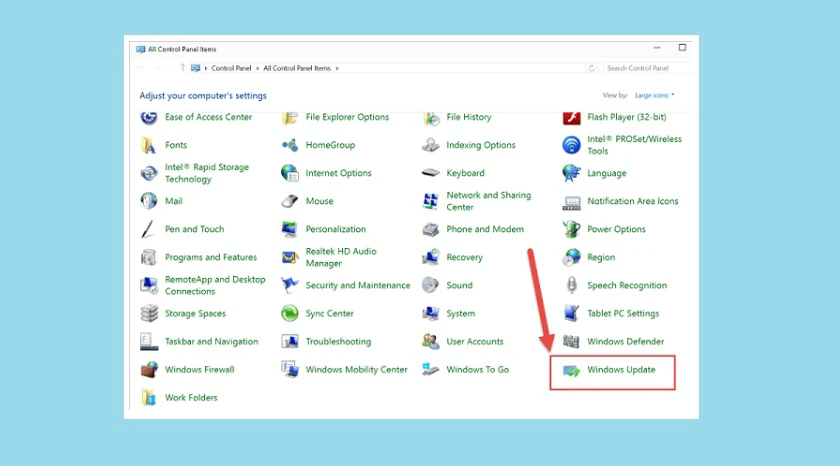This screenshot has height=466, width=840.
Task: Click the Region globe icon
Action: tap(572, 258)
